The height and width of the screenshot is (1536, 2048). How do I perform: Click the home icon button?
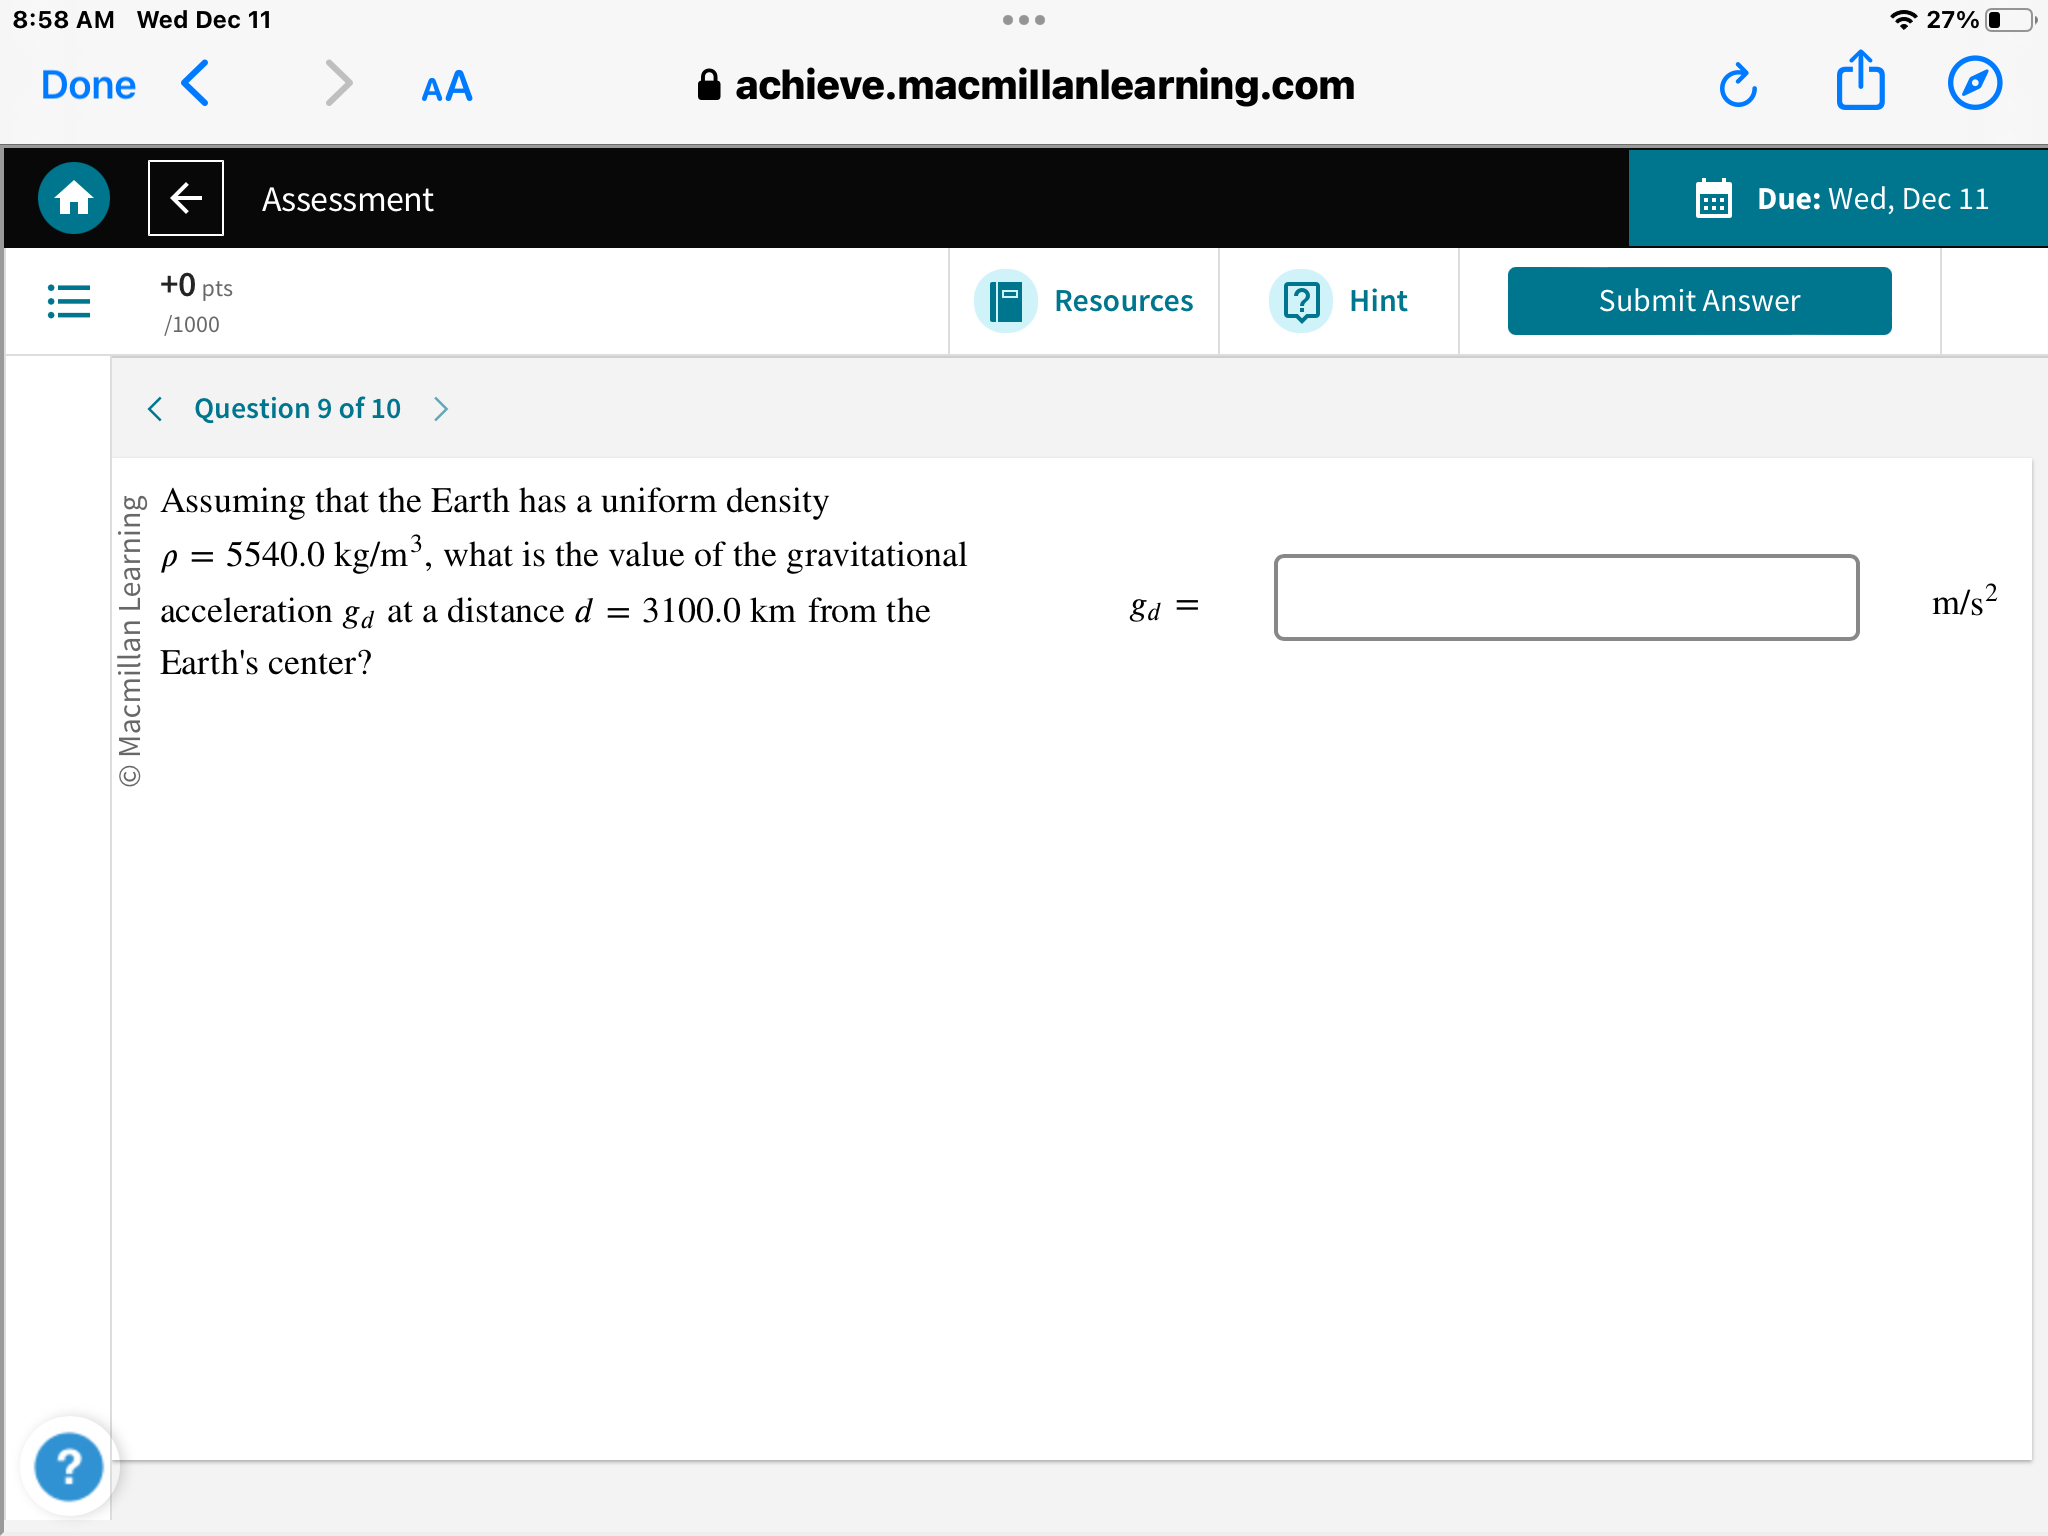coord(74,198)
